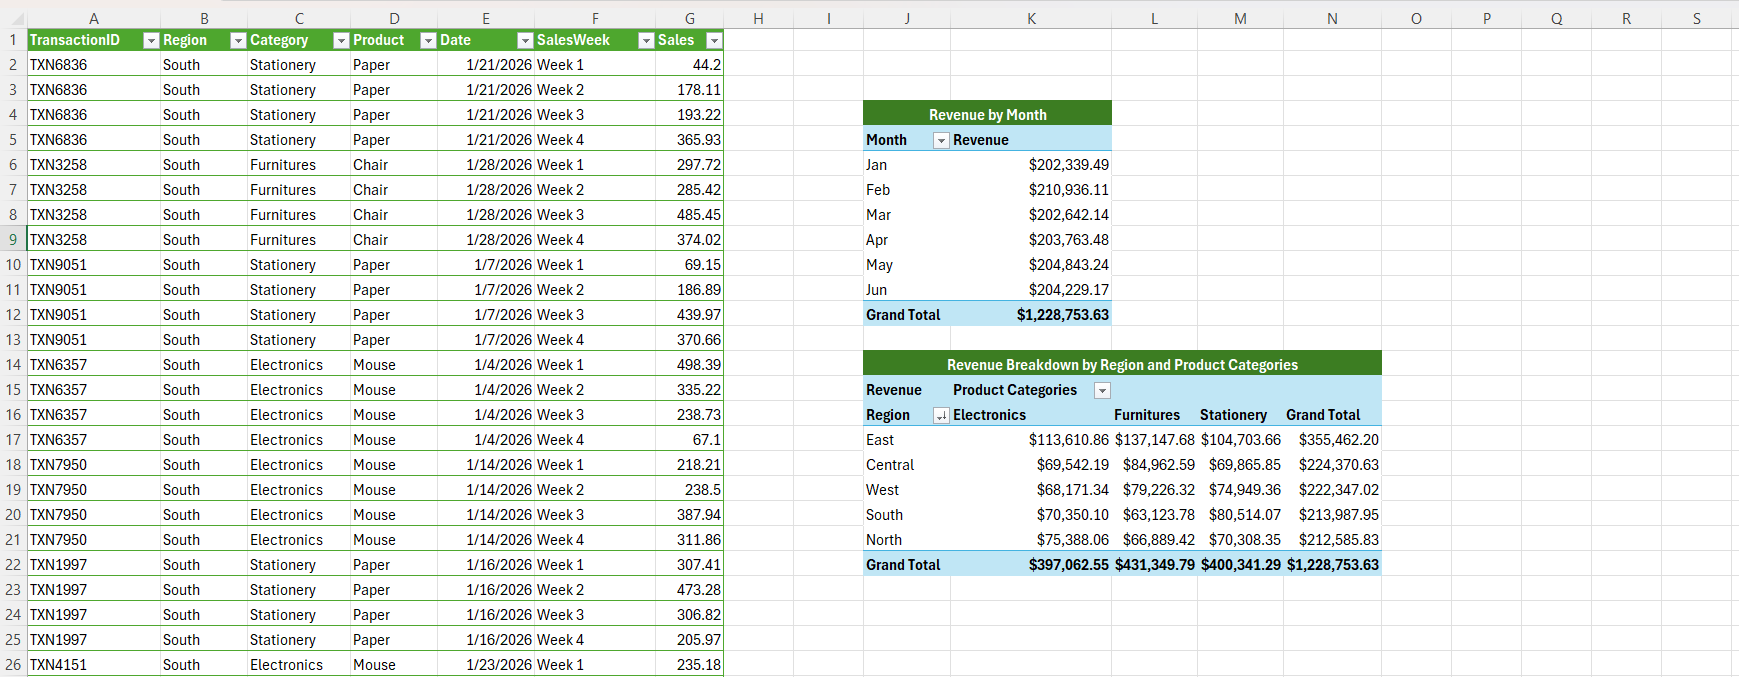Select column N header

tap(1332, 18)
